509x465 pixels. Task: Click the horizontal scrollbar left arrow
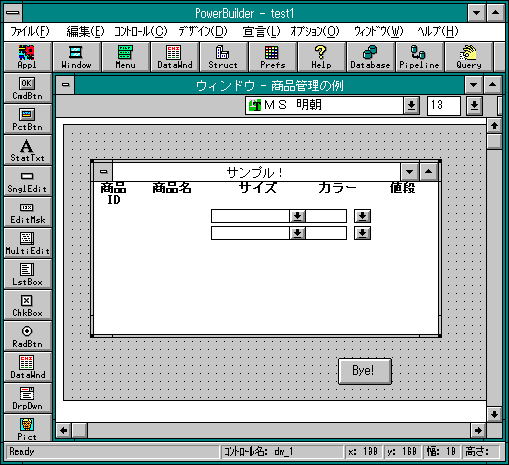tap(63, 430)
